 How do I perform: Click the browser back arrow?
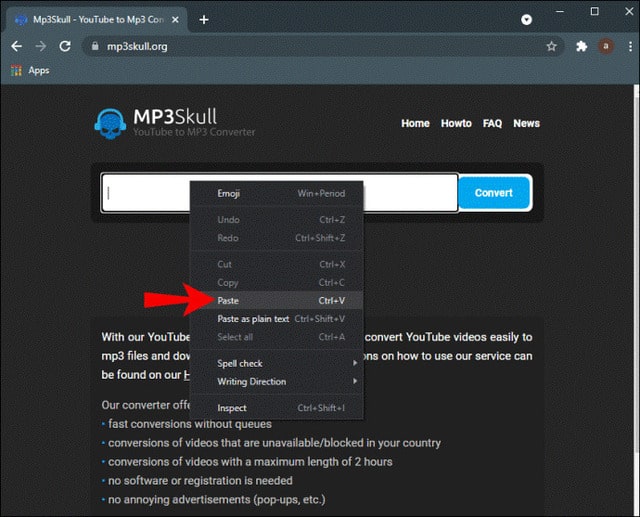pos(16,46)
